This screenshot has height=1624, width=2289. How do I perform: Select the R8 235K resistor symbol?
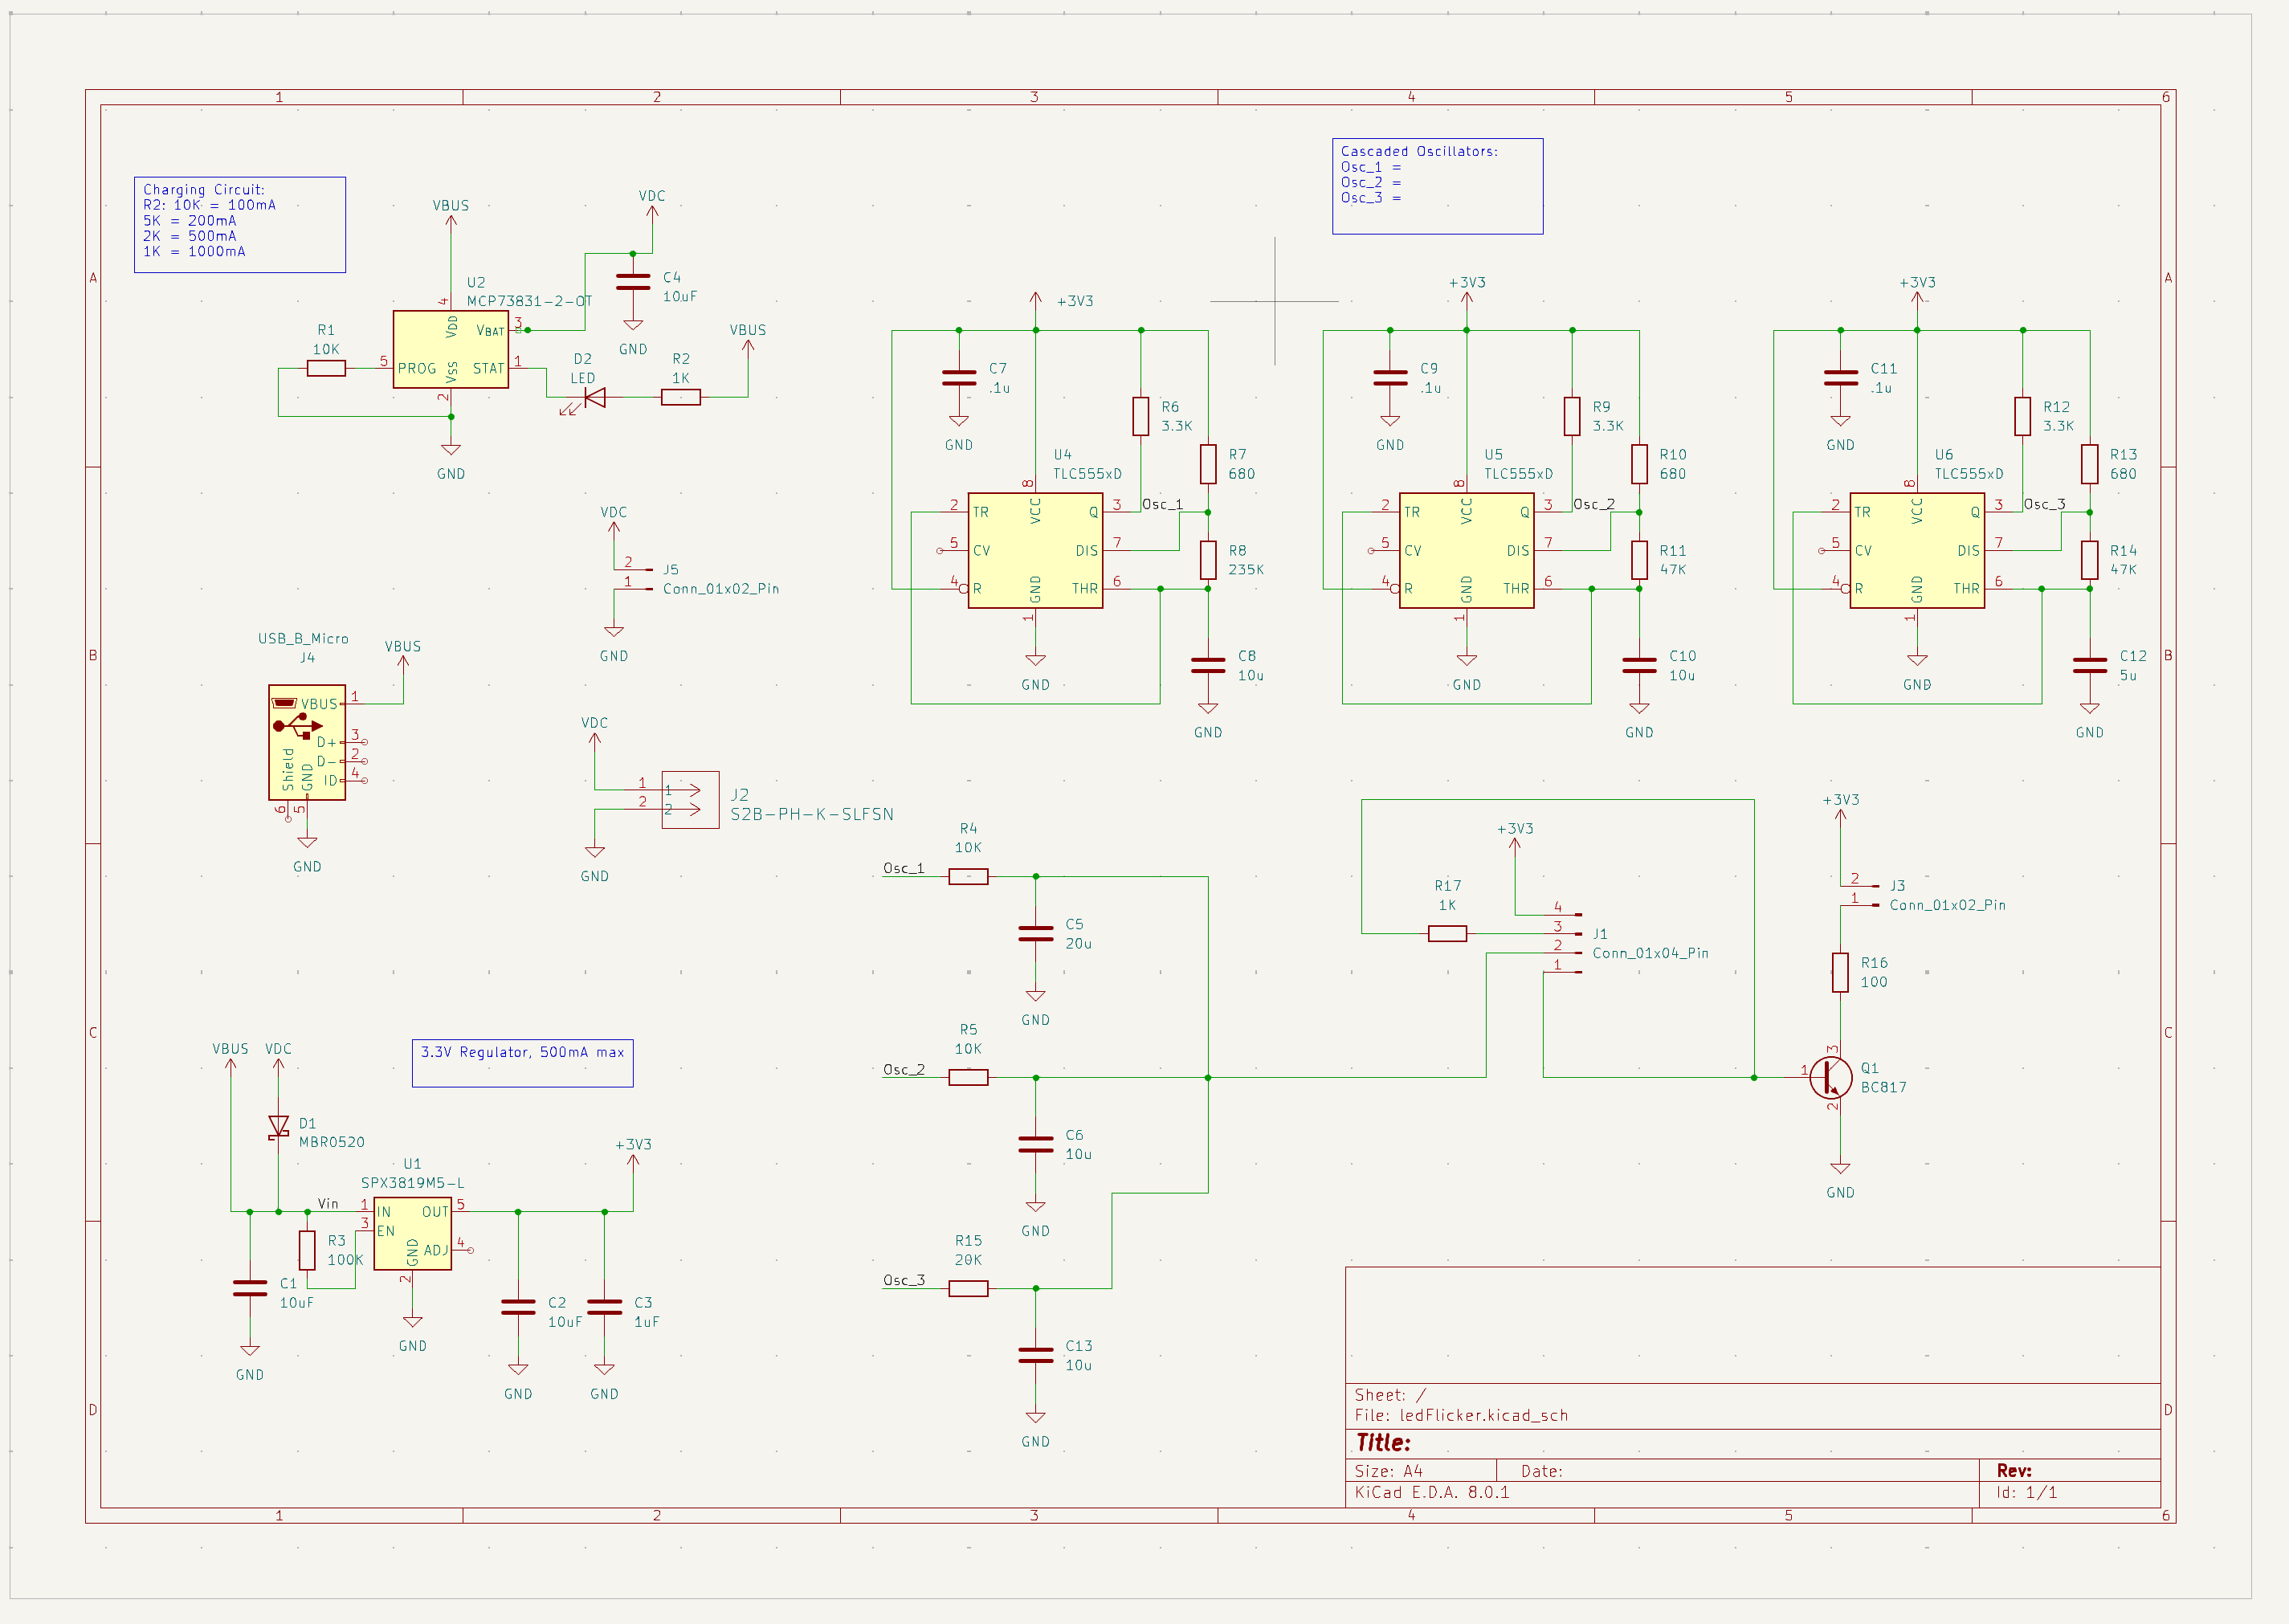[x=1208, y=560]
